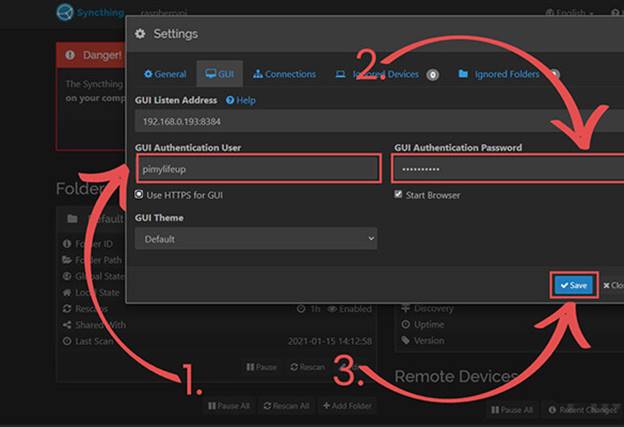The height and width of the screenshot is (427, 624).
Task: Click the Discovery icon
Action: click(406, 308)
